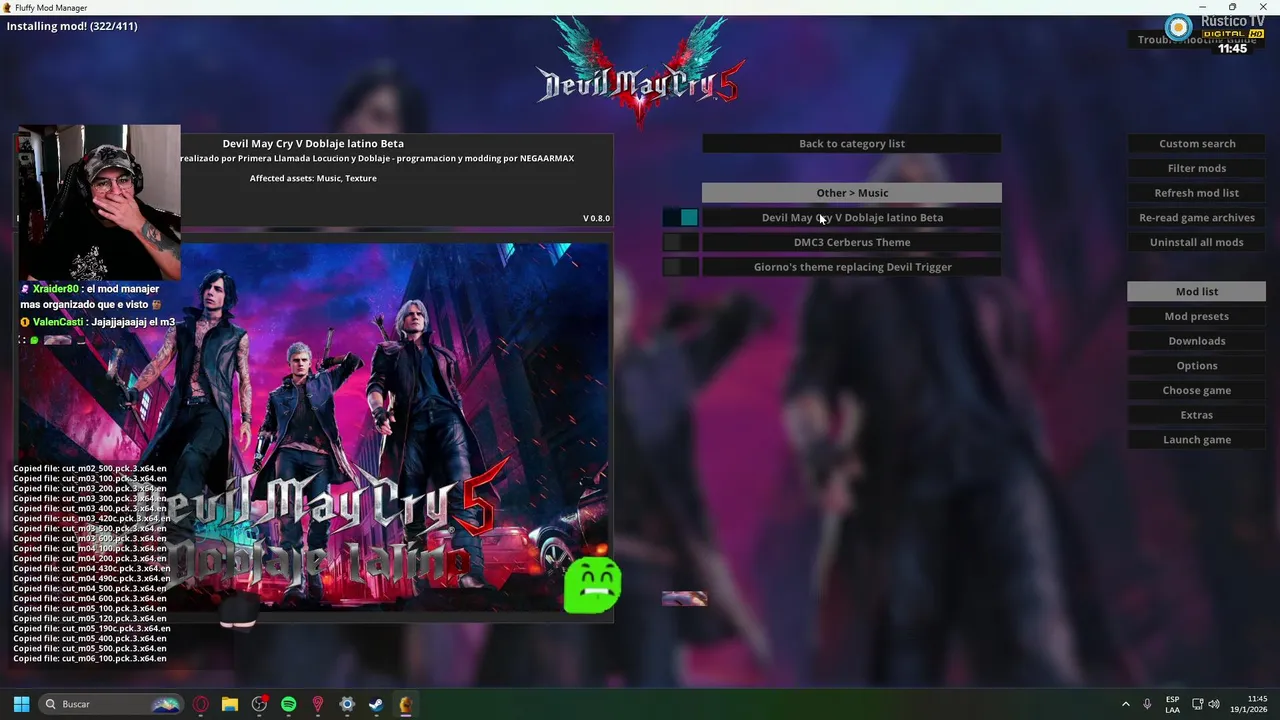Click Uninstall all mods
This screenshot has height=720, width=1280.
[1197, 242]
